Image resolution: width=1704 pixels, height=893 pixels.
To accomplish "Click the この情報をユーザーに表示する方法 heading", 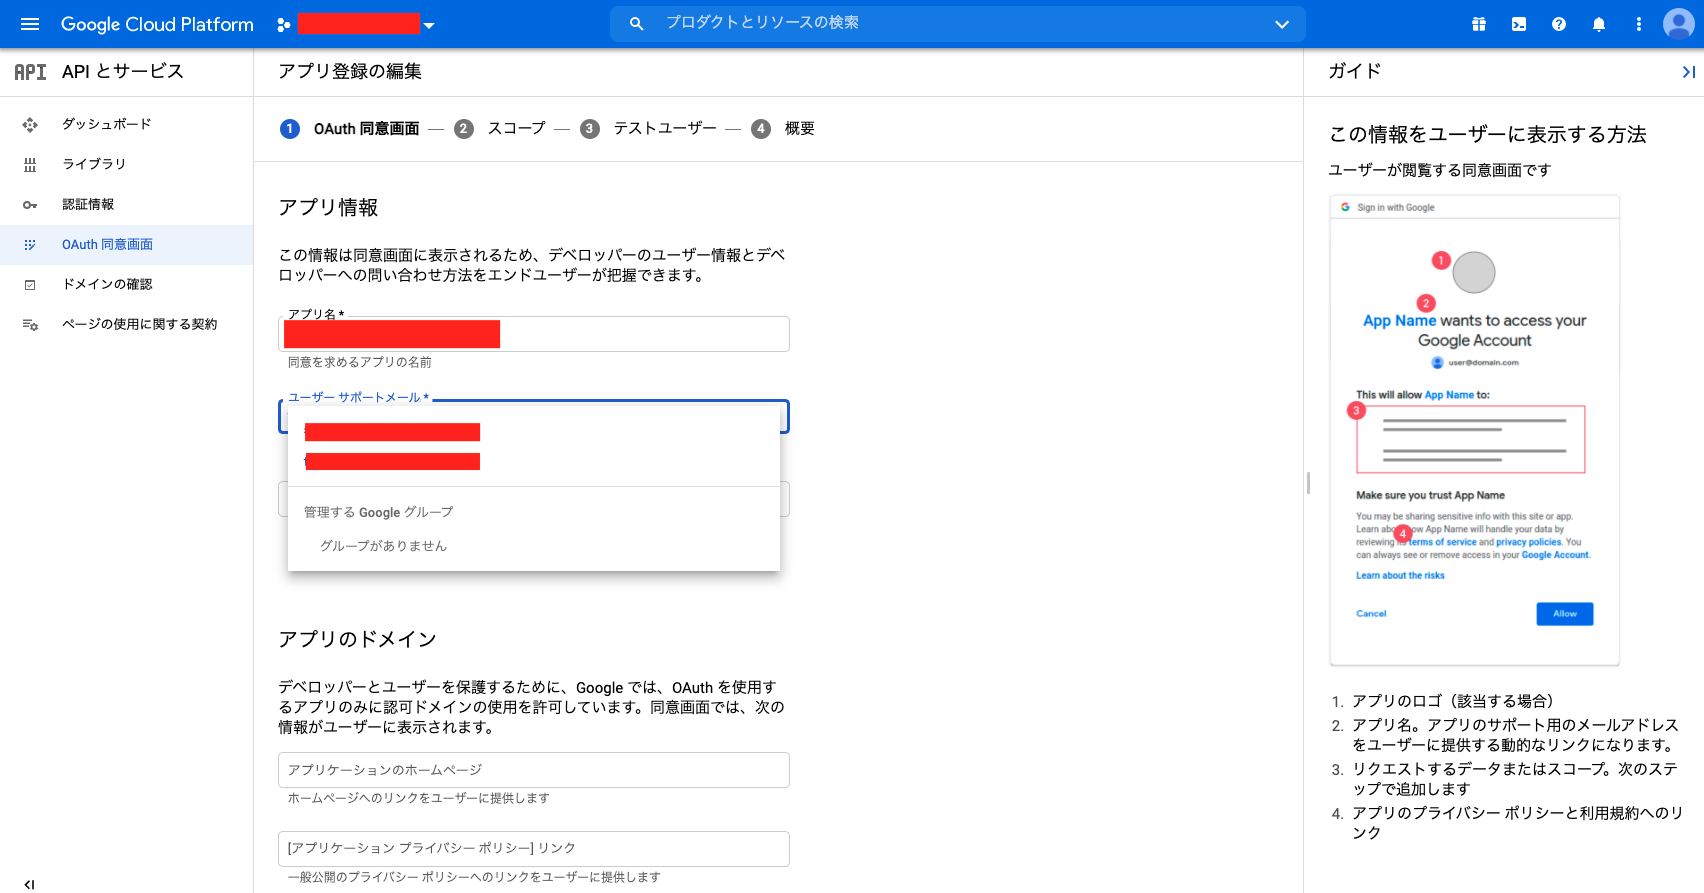I will [x=1488, y=134].
